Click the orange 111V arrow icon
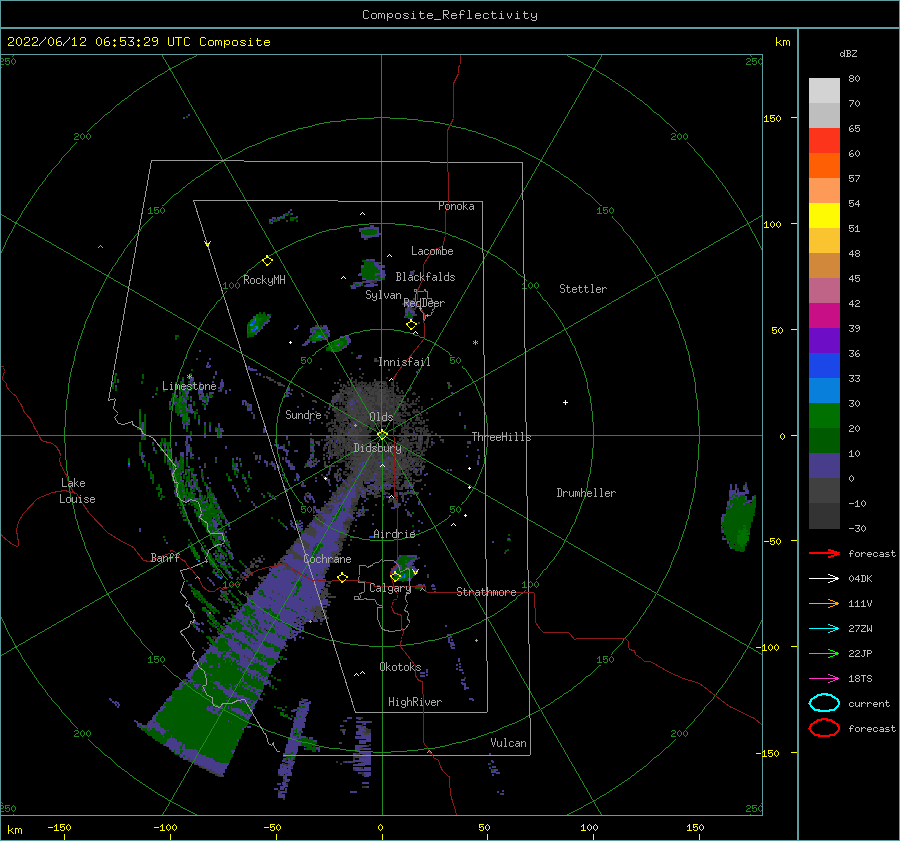The height and width of the screenshot is (841, 900). (824, 603)
